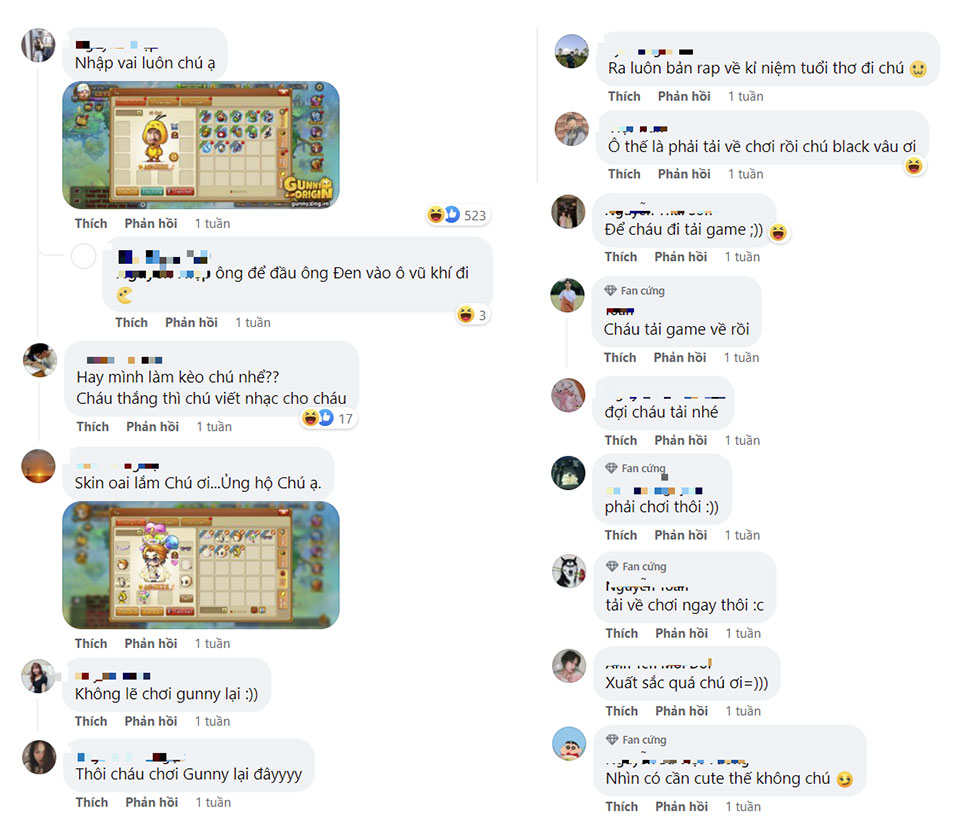The image size is (960, 829).
Task: Open the Gunny Origin yellow chick screenshot
Action: click(x=201, y=145)
